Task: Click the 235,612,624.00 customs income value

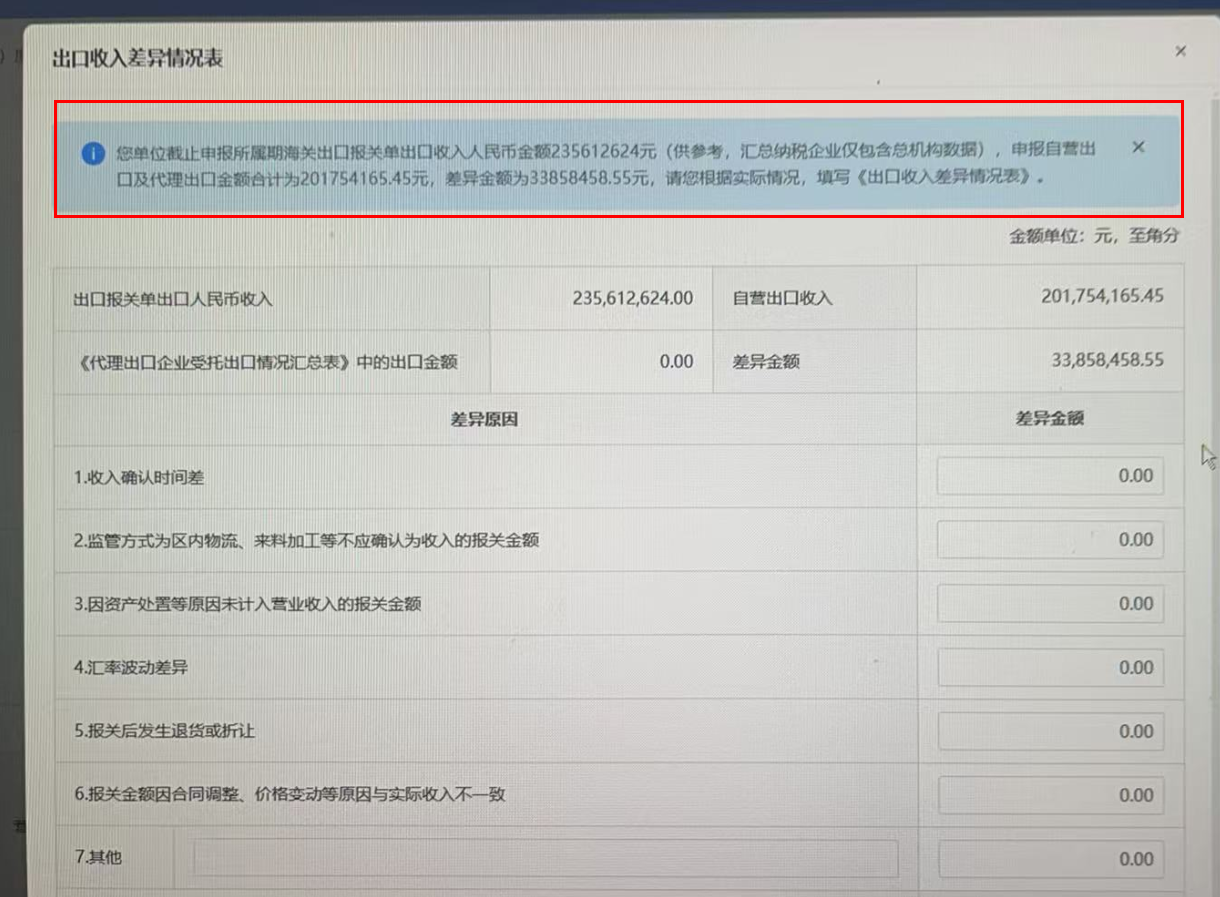Action: click(633, 298)
